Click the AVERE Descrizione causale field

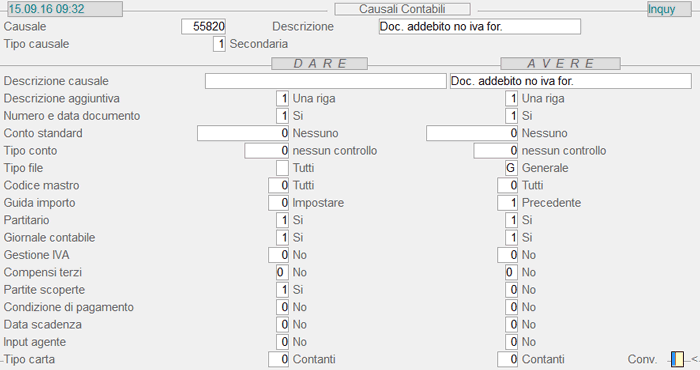pos(571,81)
